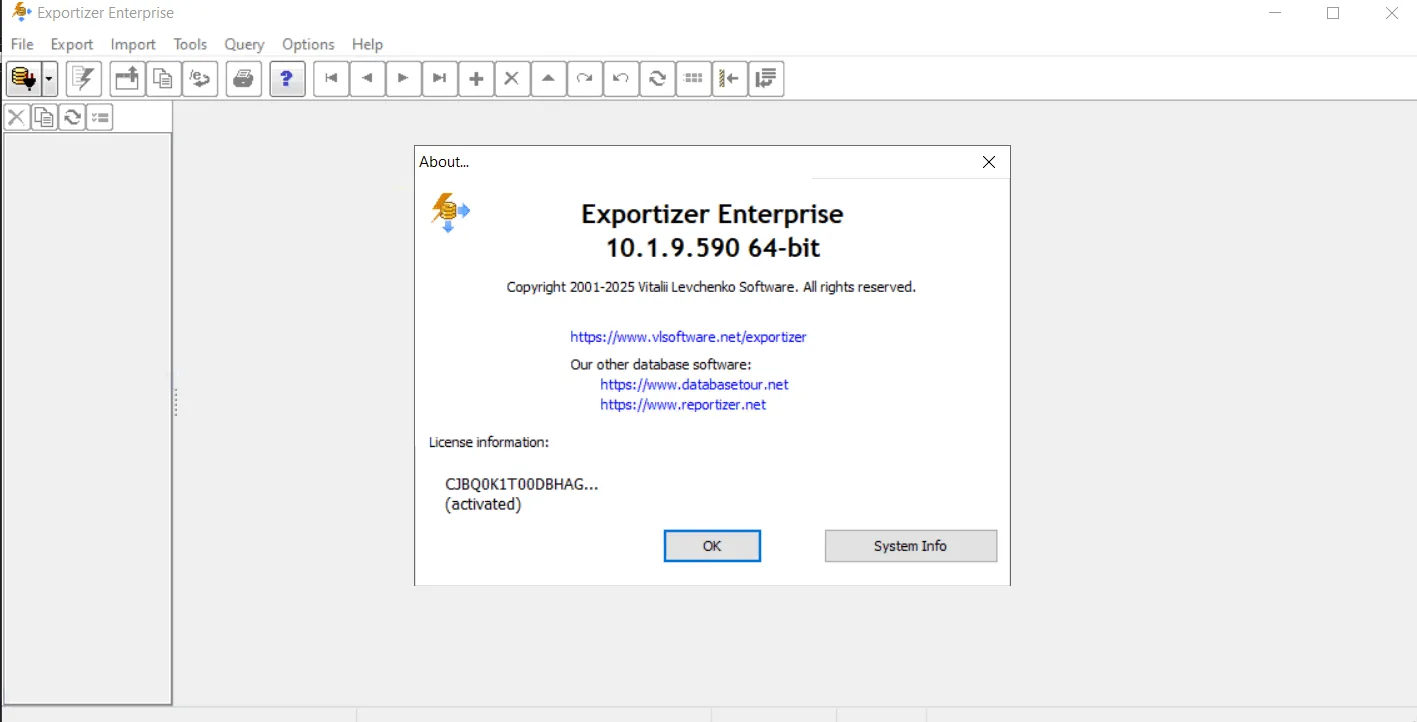
Task: Click the open database icon in toolbar
Action: [x=24, y=78]
